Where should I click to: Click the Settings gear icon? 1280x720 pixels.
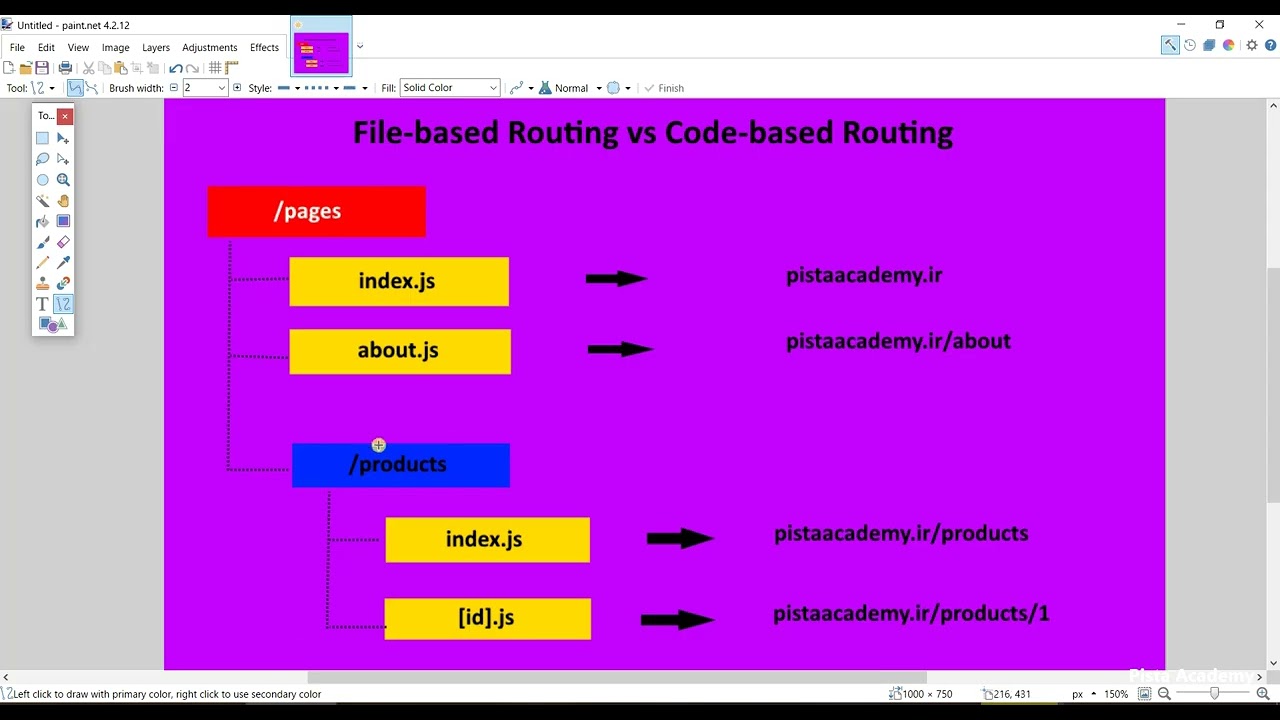click(x=1252, y=45)
